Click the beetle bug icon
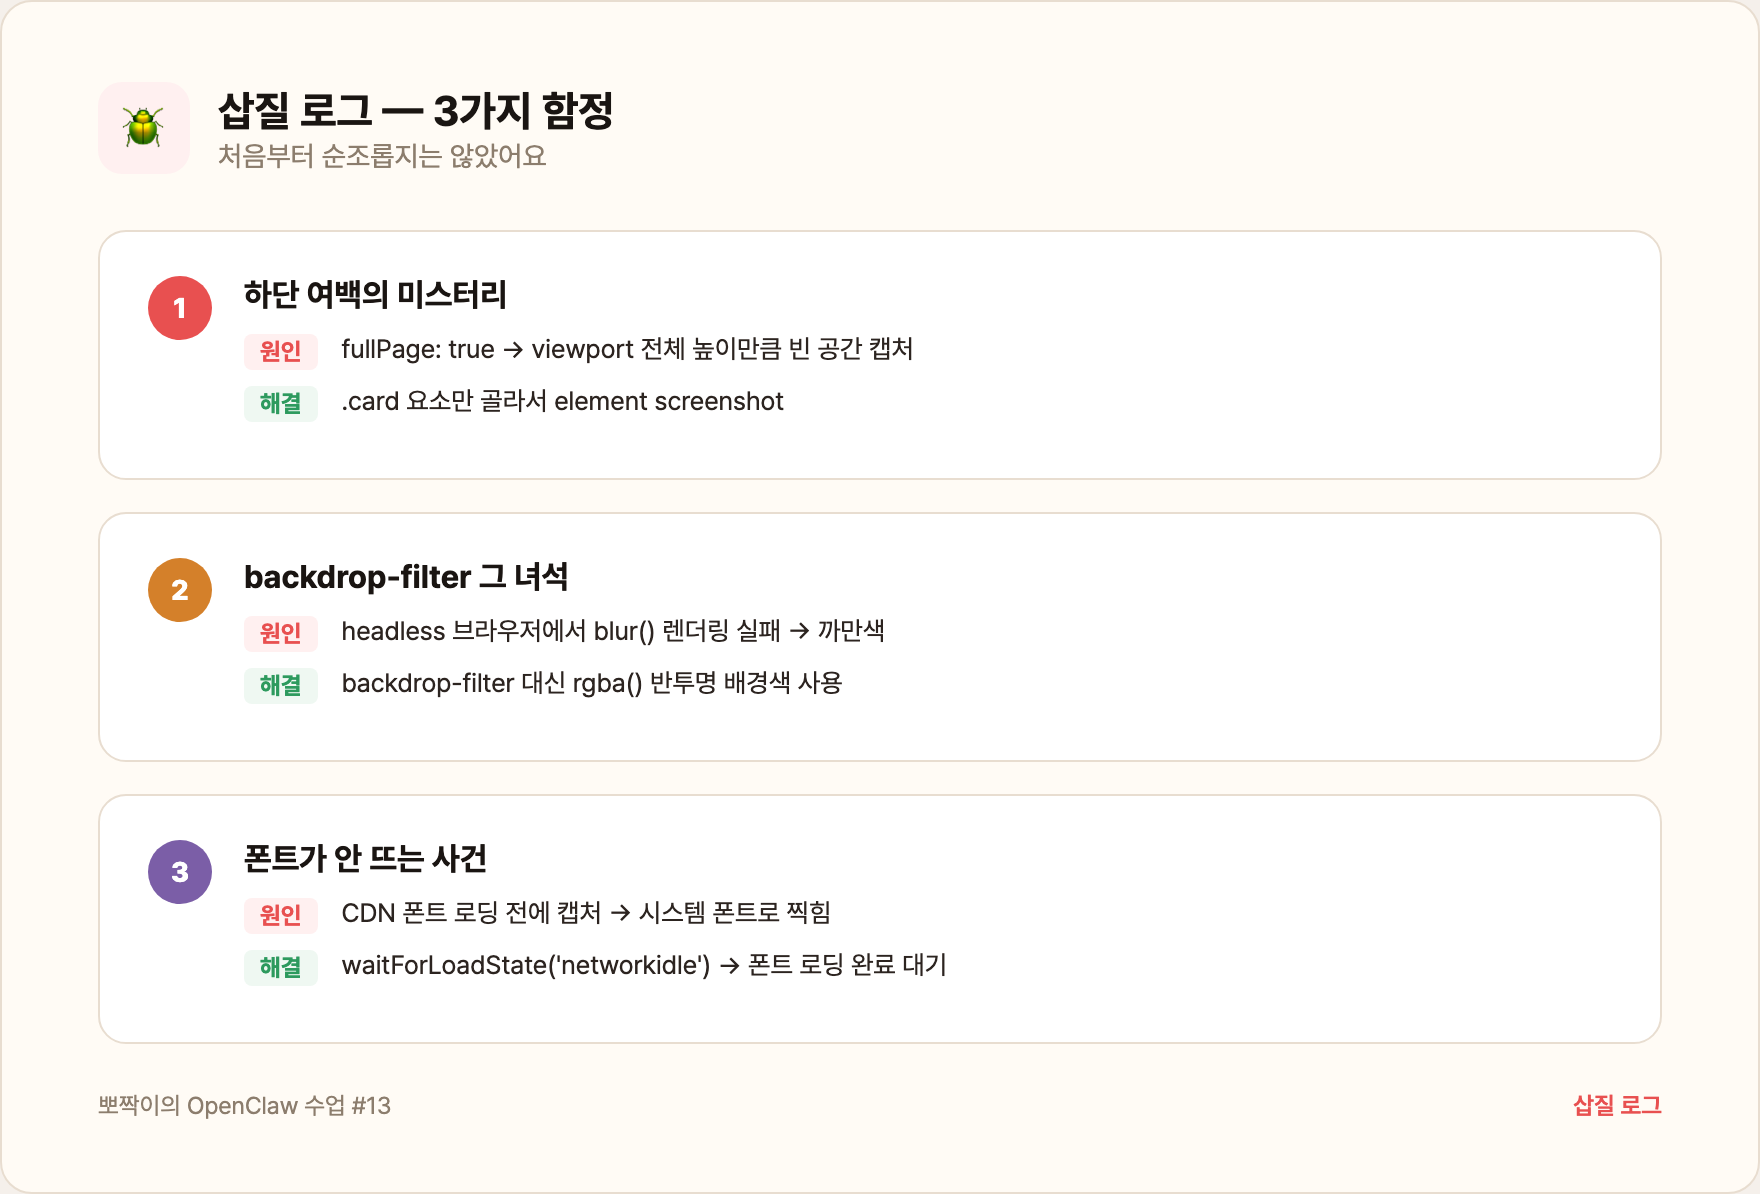This screenshot has width=1760, height=1194. tap(143, 128)
